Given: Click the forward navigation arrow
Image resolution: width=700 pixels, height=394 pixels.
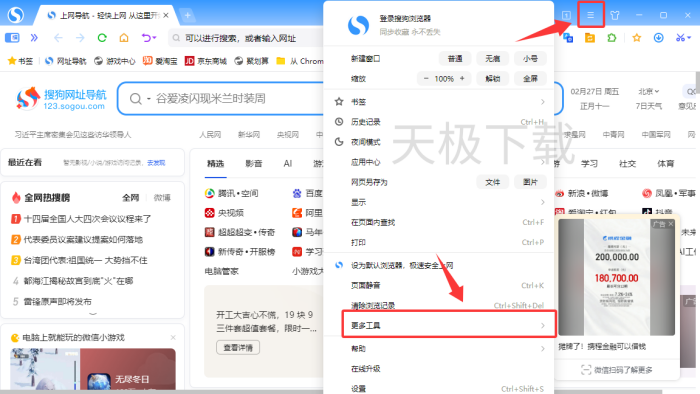Looking at the screenshot, I should point(80,38).
